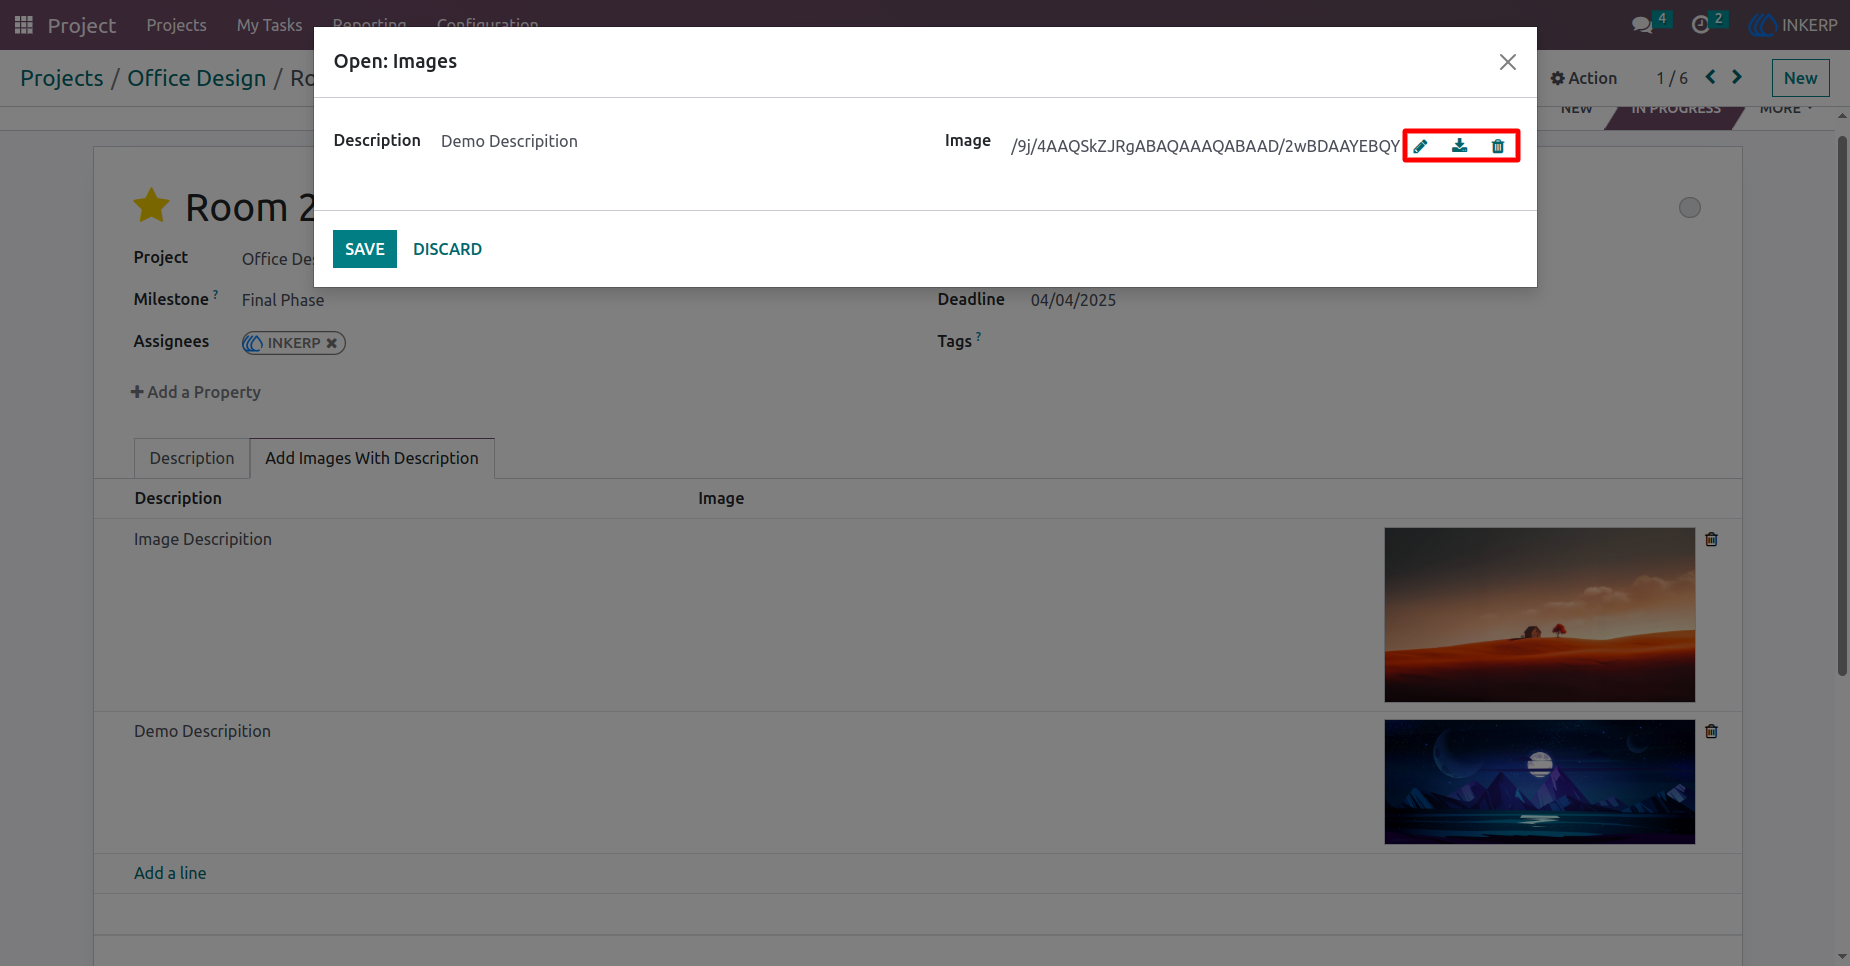Image resolution: width=1850 pixels, height=966 pixels.
Task: Save the image record
Action: tap(365, 249)
